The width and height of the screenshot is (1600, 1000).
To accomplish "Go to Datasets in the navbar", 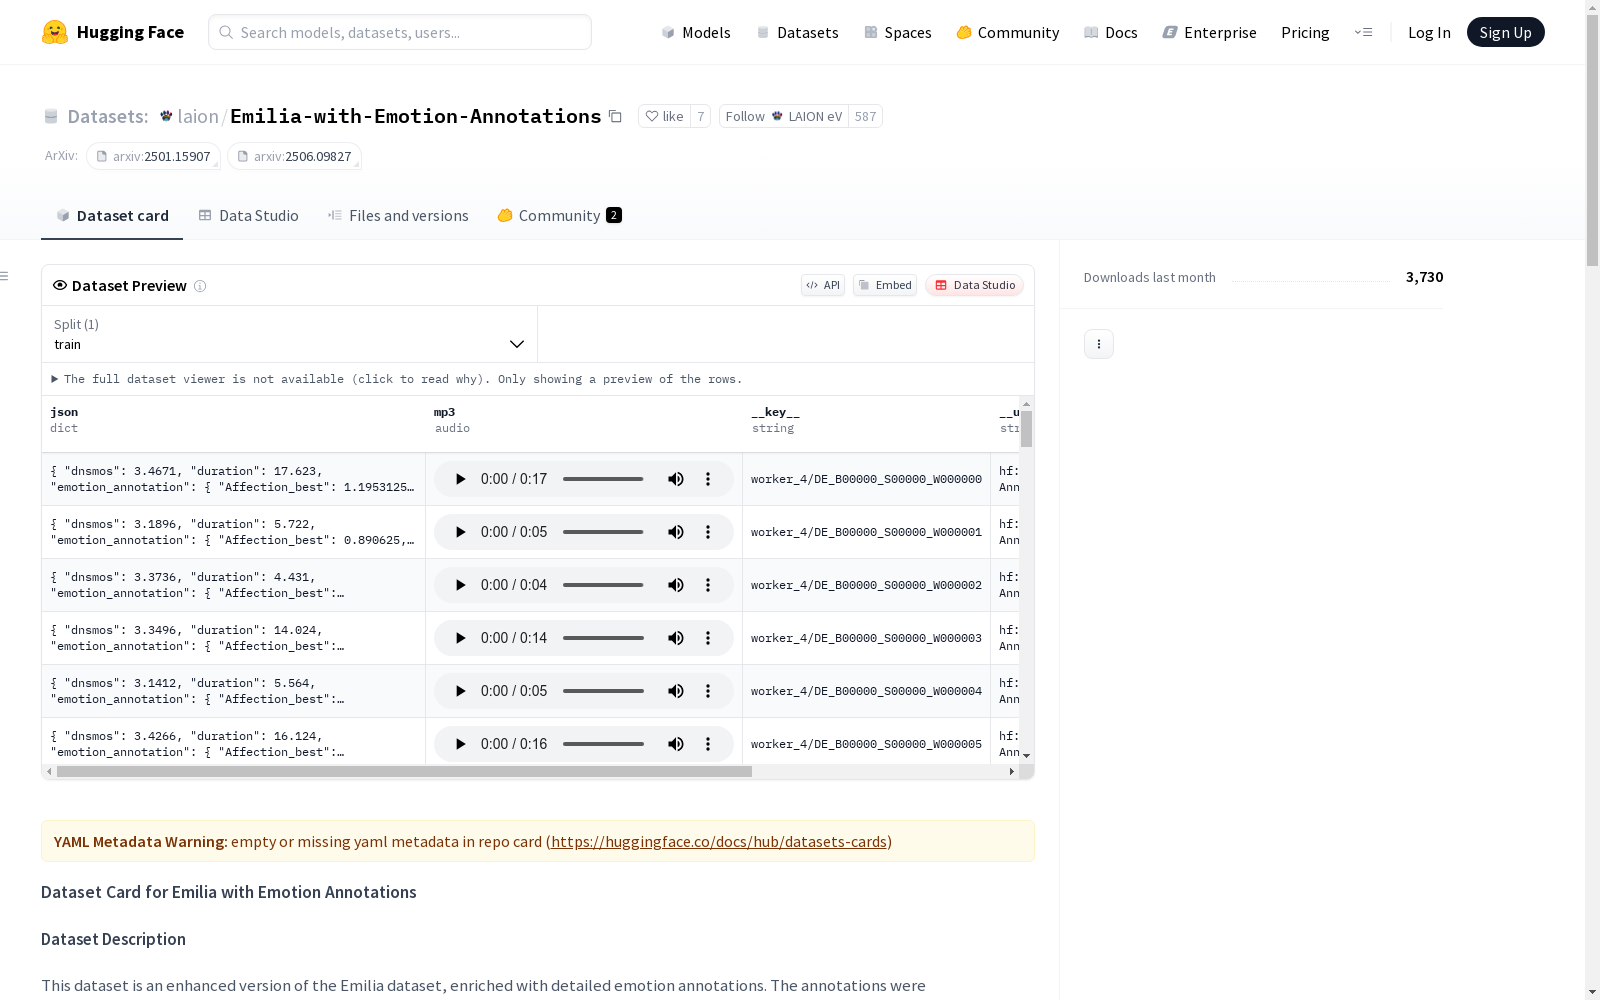I will (x=797, y=32).
